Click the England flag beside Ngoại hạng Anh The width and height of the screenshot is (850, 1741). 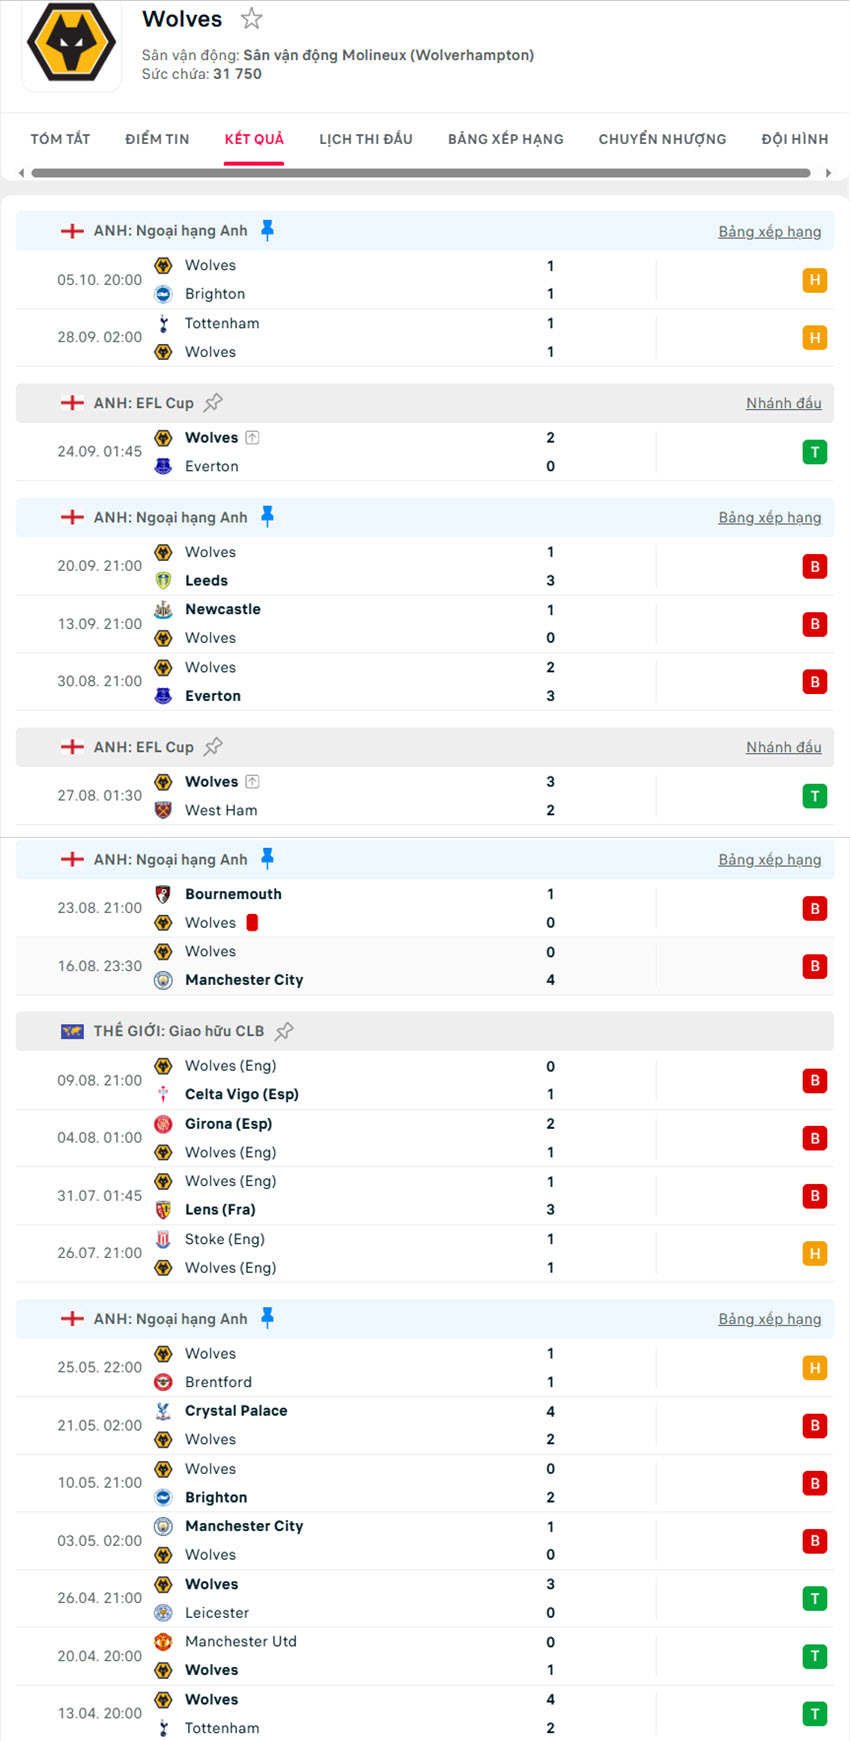(71, 229)
